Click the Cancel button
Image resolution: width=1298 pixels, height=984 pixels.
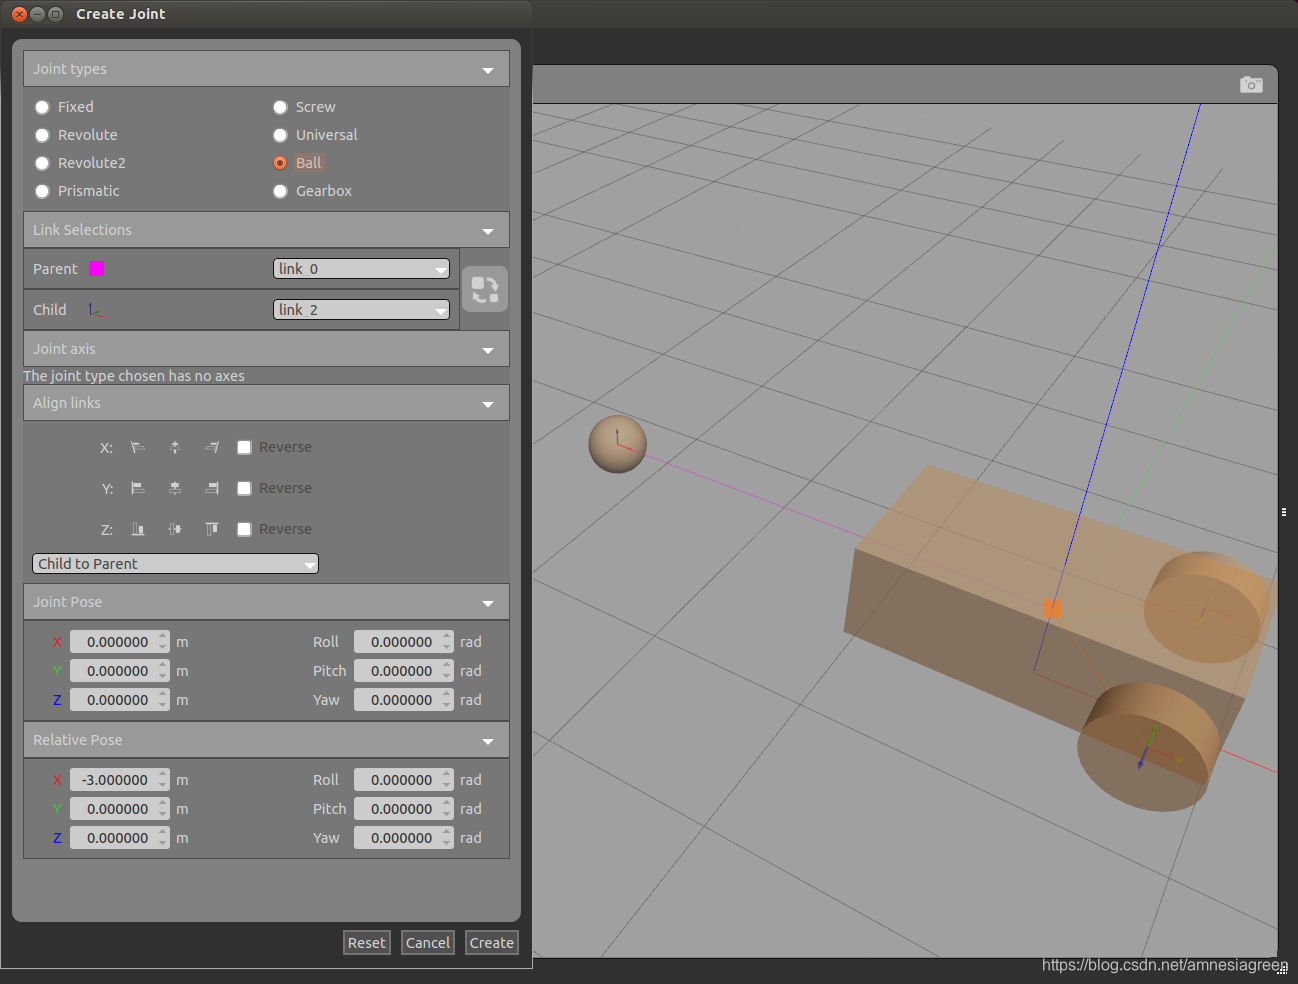428,943
